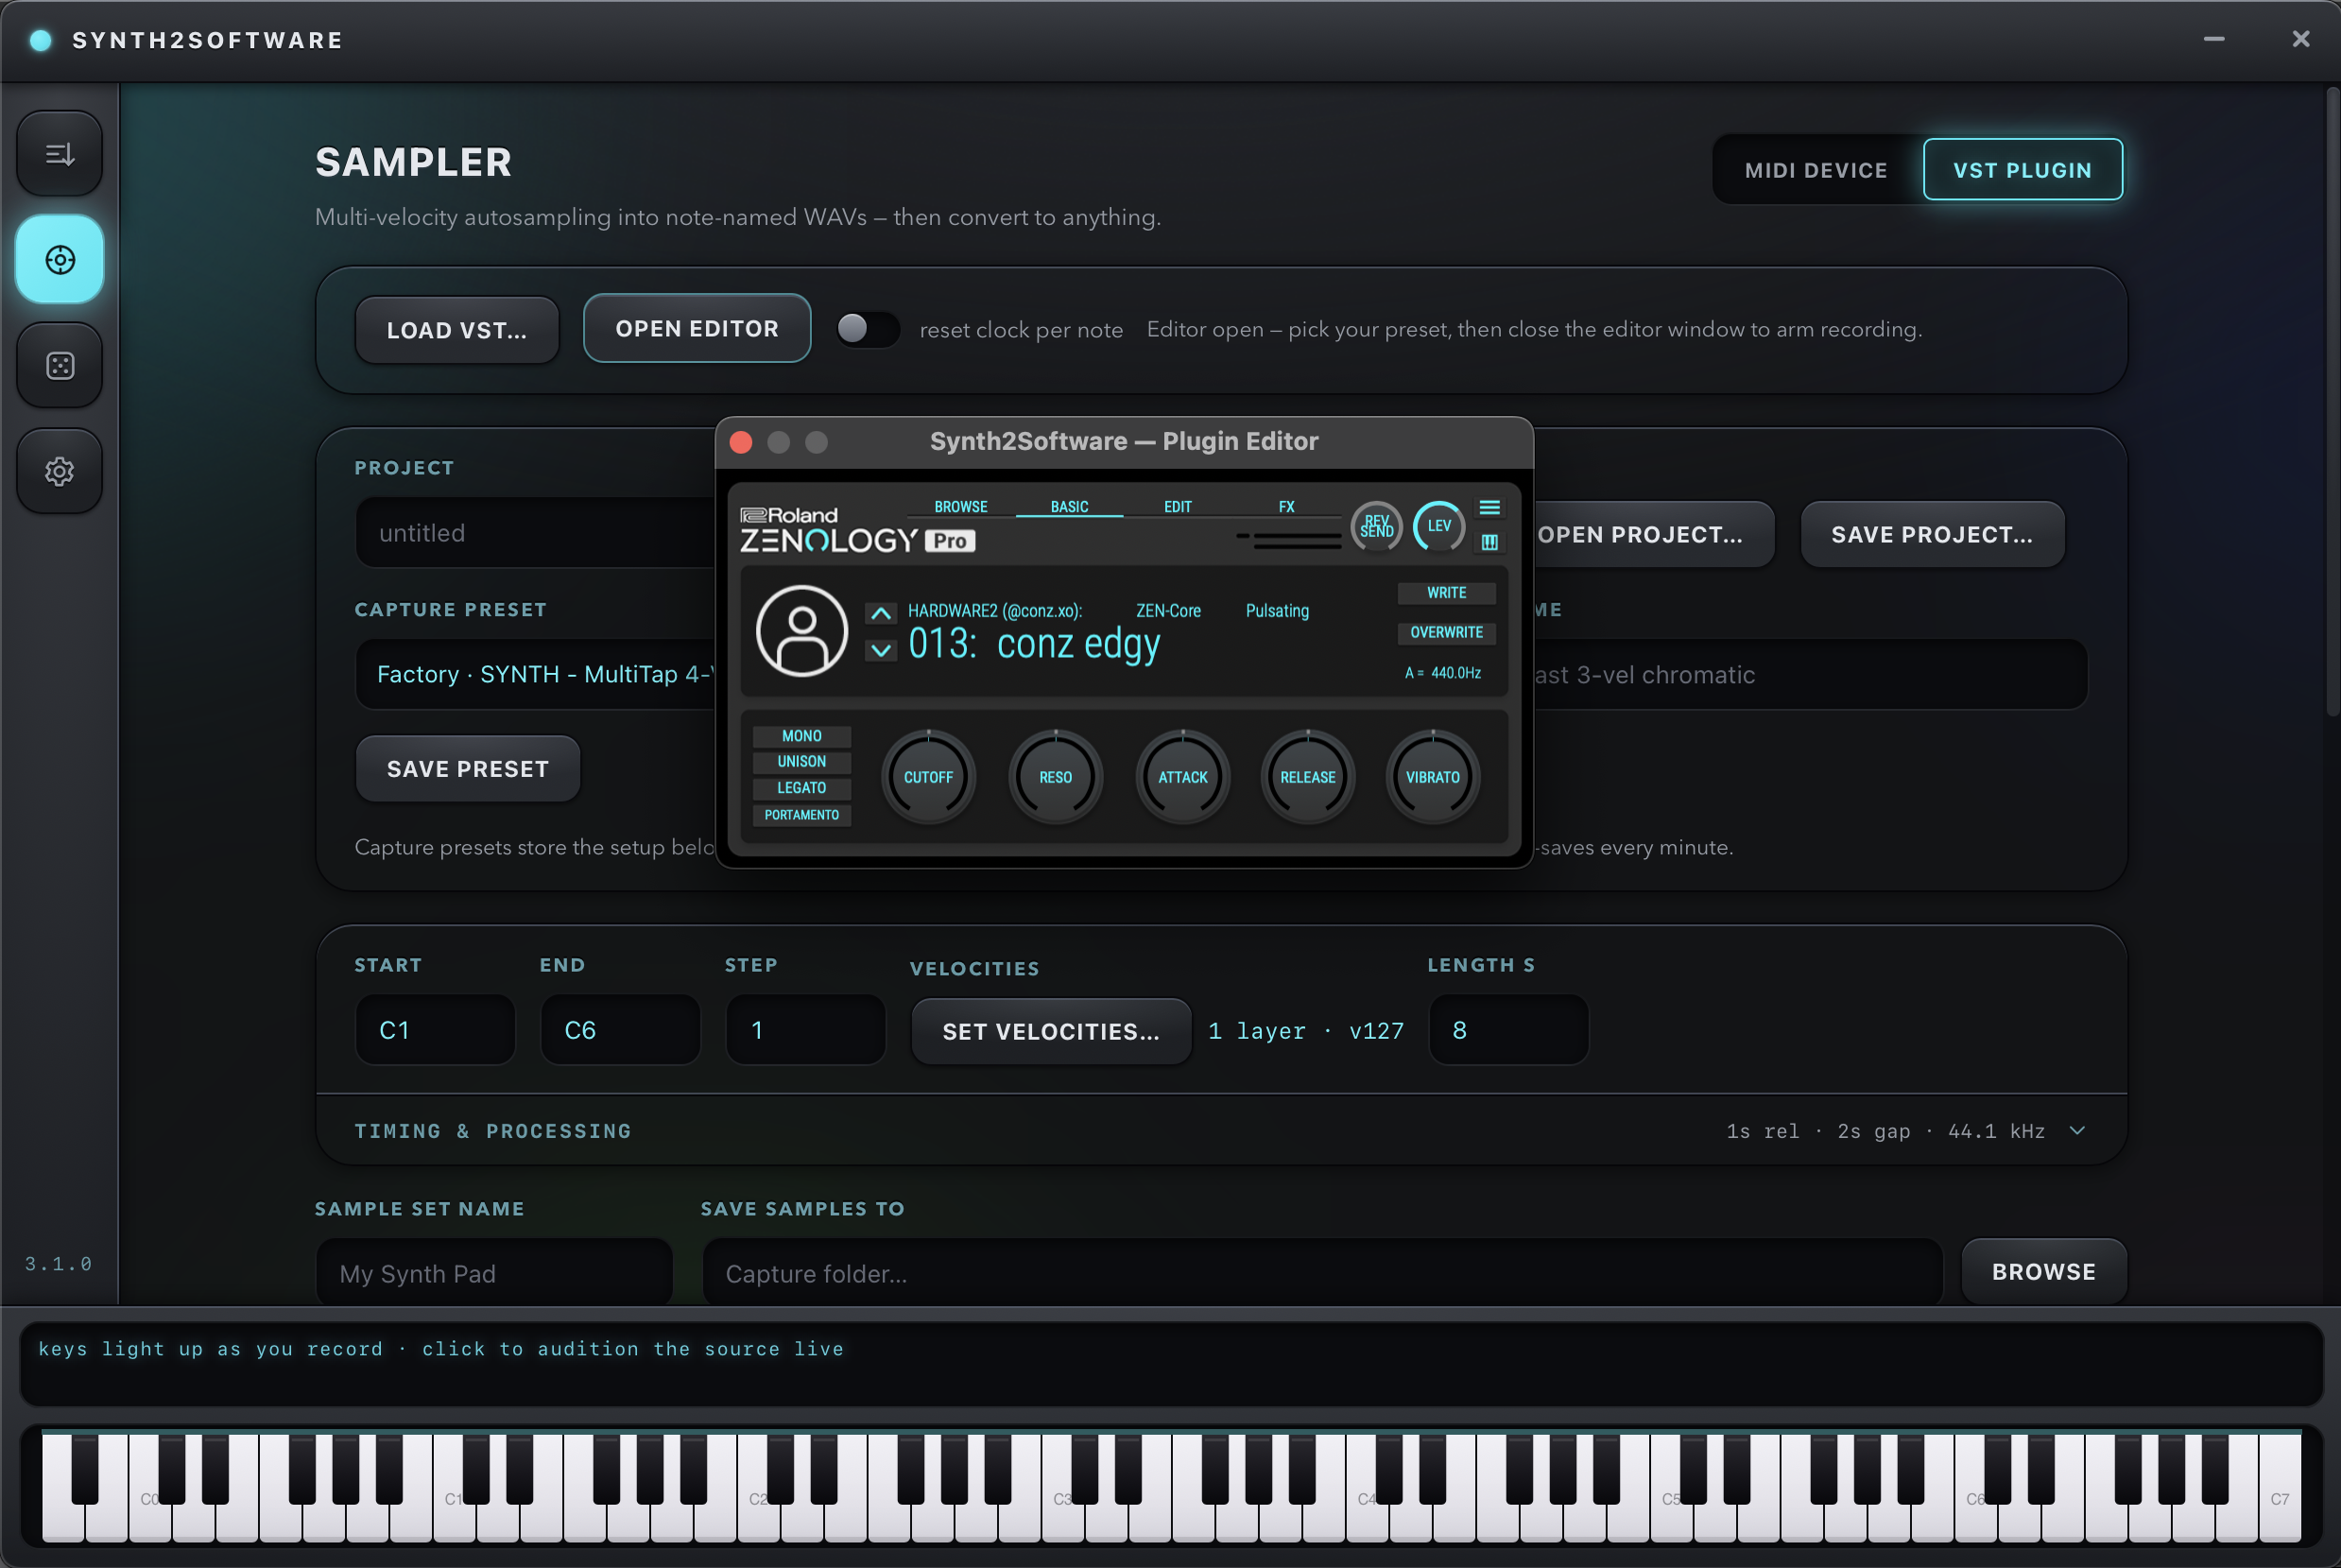Image resolution: width=2341 pixels, height=1568 pixels.
Task: Click the OVERWRITE button in Zenology
Action: (x=1446, y=633)
